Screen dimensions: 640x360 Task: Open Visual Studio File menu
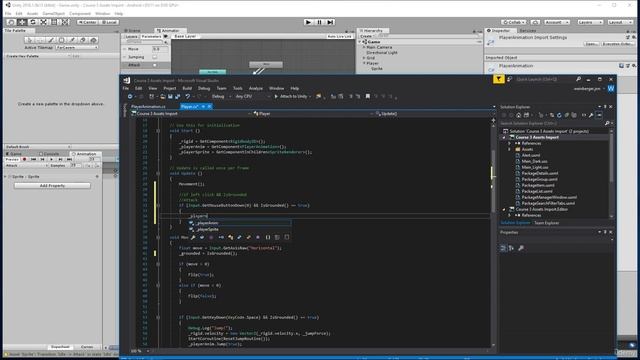(126, 88)
